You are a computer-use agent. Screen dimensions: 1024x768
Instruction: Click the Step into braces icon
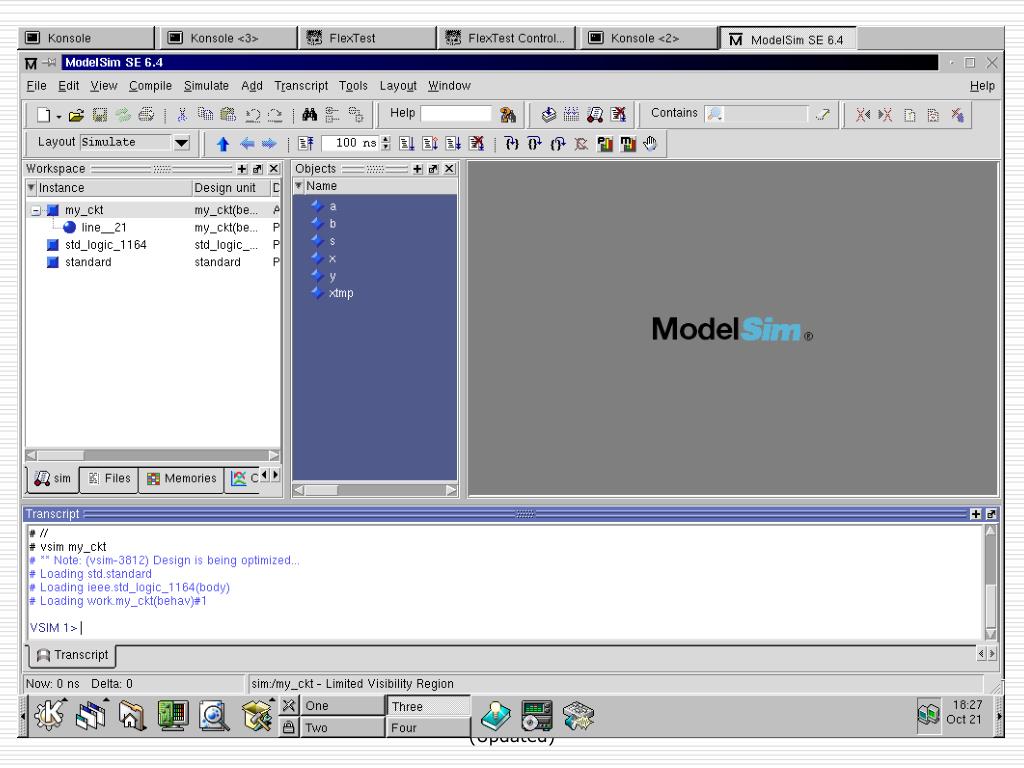coord(512,144)
